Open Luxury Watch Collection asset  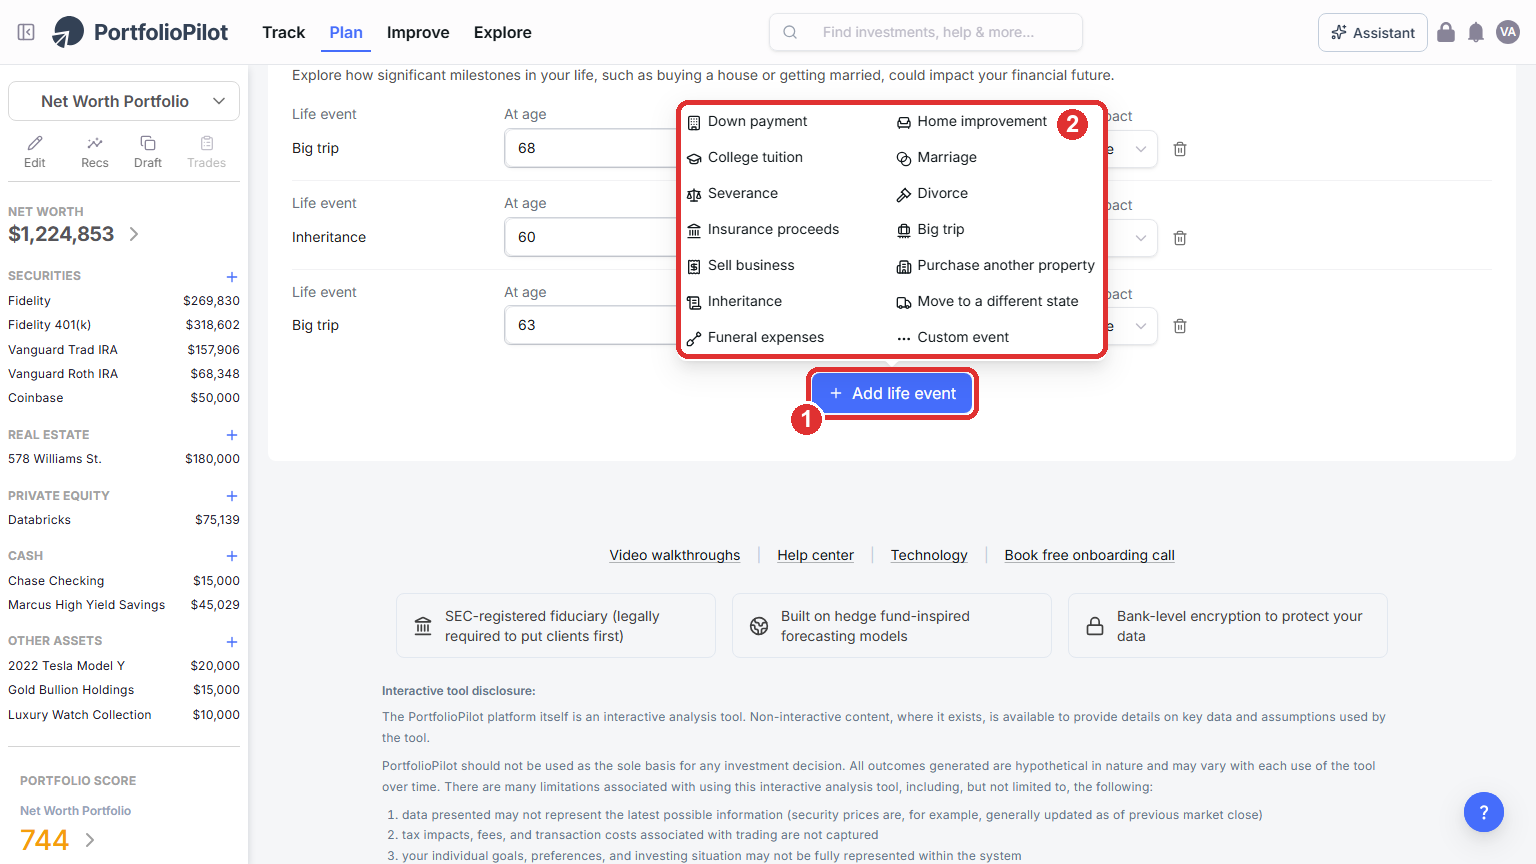124,715
